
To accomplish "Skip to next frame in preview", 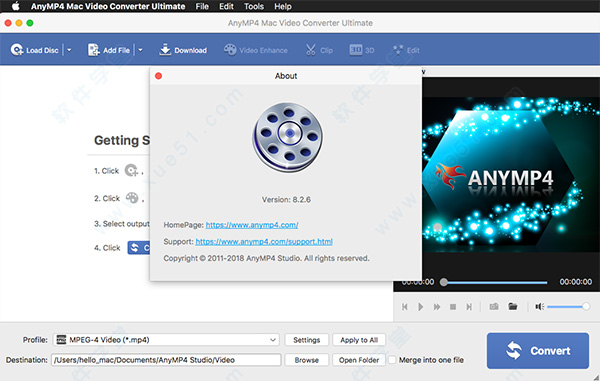I will point(469,307).
